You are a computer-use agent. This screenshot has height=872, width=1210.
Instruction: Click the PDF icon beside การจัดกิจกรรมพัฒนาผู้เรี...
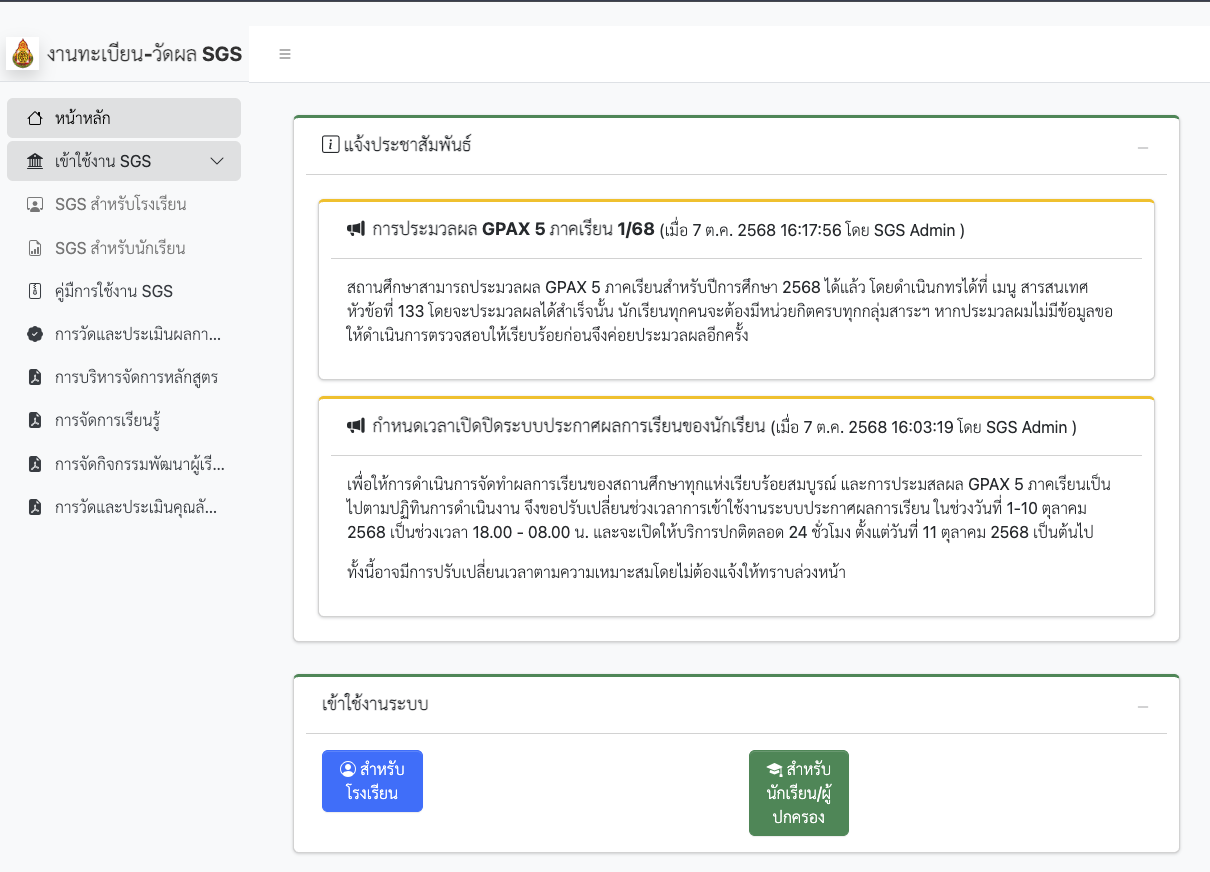[x=35, y=464]
